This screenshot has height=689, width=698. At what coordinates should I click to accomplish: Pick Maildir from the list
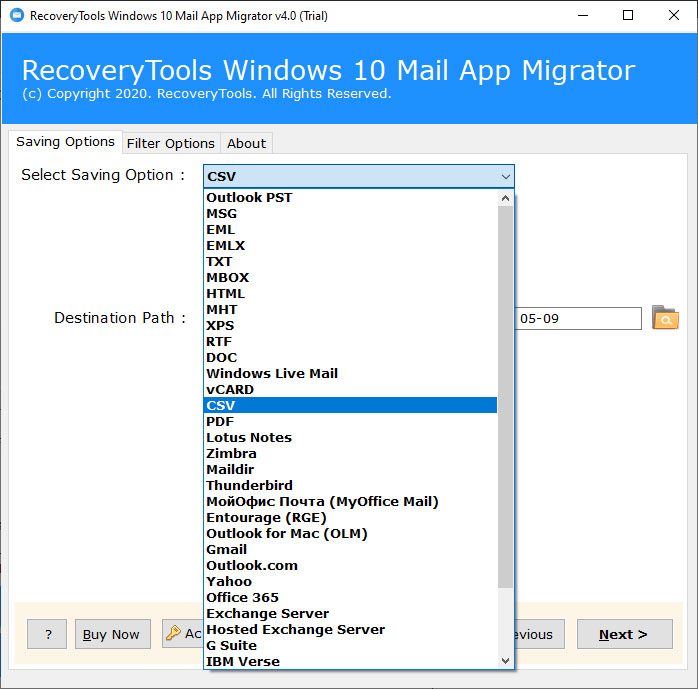[x=350, y=469]
